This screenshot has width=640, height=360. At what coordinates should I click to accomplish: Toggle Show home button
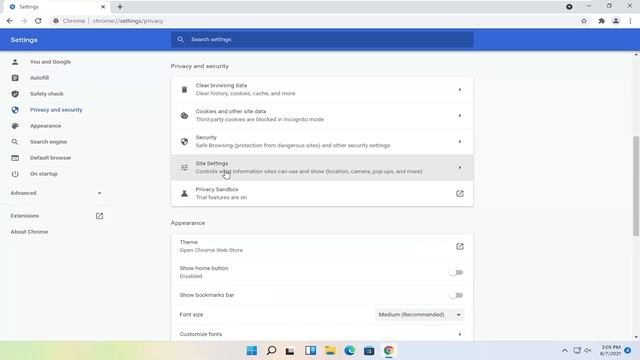(456, 272)
